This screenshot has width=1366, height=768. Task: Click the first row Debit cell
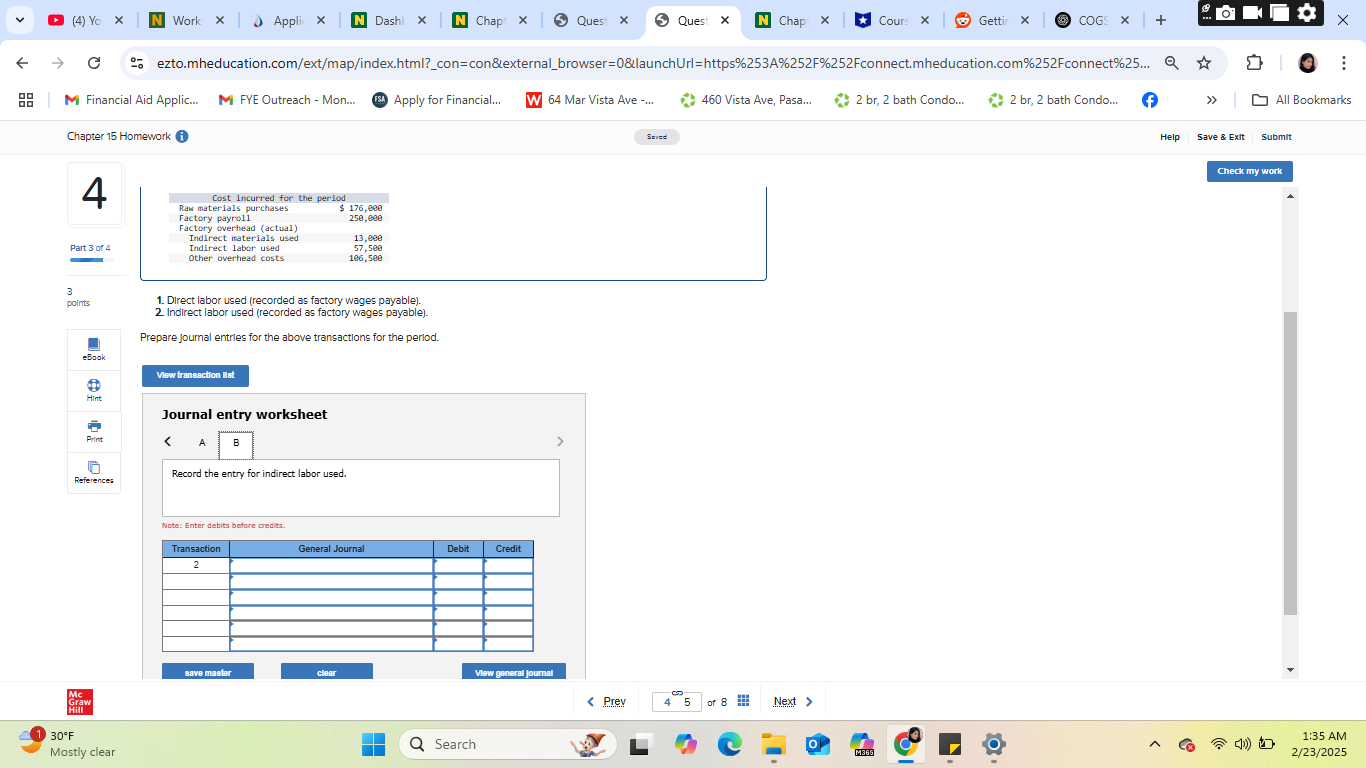pos(458,565)
